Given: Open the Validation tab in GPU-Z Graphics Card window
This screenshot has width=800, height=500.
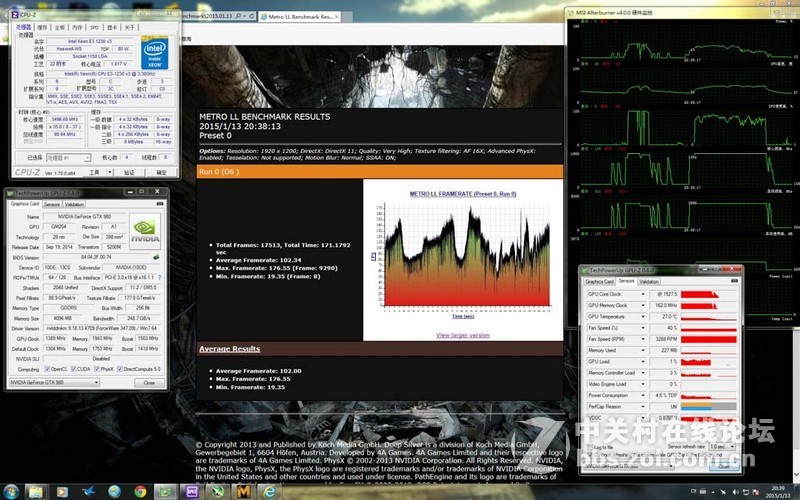Looking at the screenshot, I should 74,204.
